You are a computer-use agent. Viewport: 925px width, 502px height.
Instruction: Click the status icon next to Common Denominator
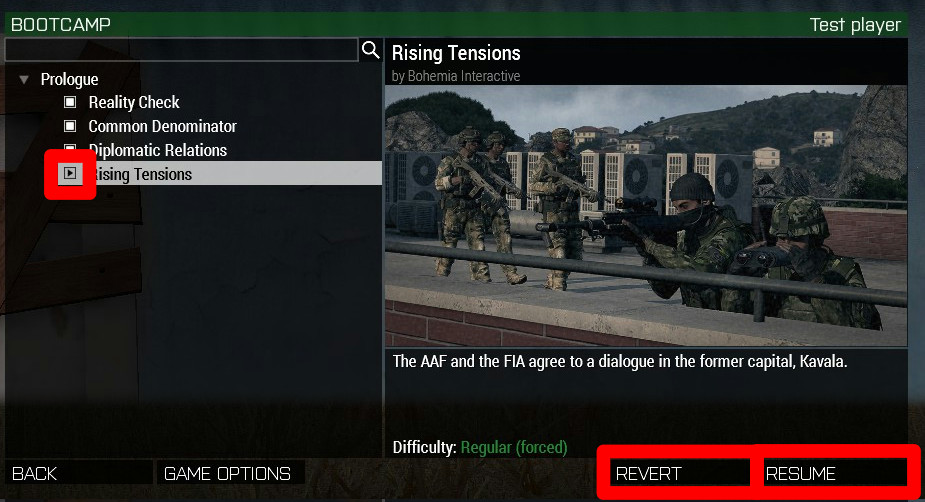click(x=70, y=126)
